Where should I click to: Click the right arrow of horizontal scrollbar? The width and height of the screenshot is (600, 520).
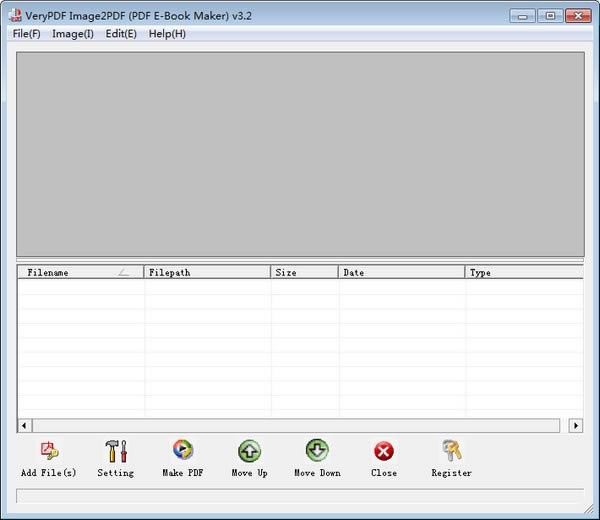tap(576, 425)
